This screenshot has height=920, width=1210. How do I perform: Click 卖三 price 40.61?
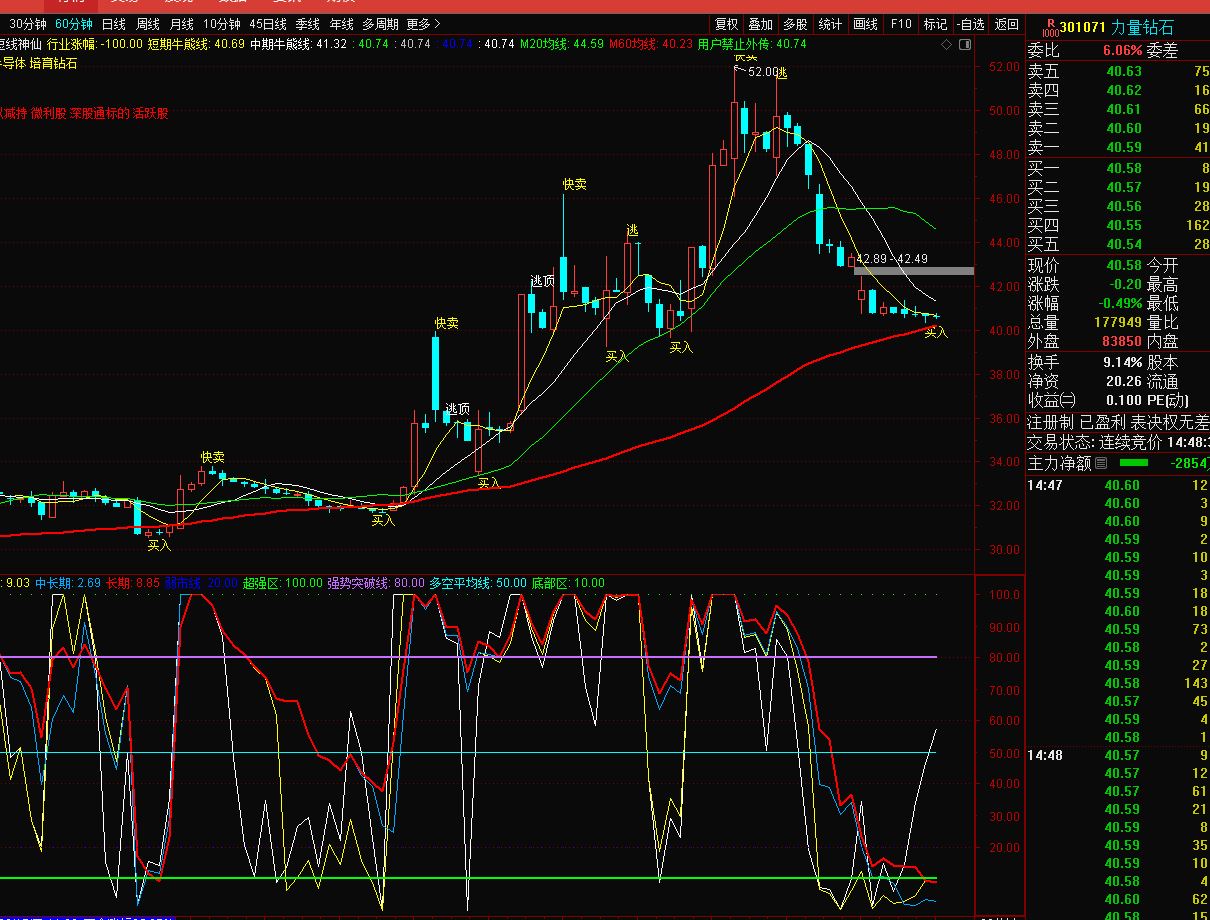(1123, 109)
